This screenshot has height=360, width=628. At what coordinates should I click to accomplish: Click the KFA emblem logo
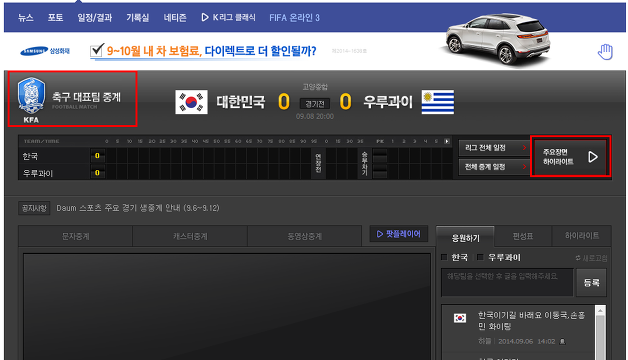point(31,100)
